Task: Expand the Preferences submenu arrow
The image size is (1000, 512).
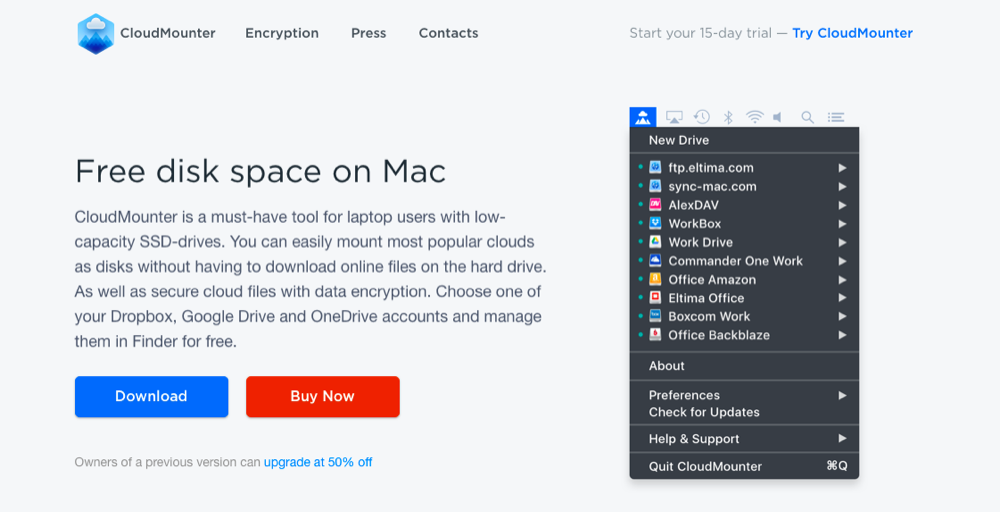Action: 842,395
